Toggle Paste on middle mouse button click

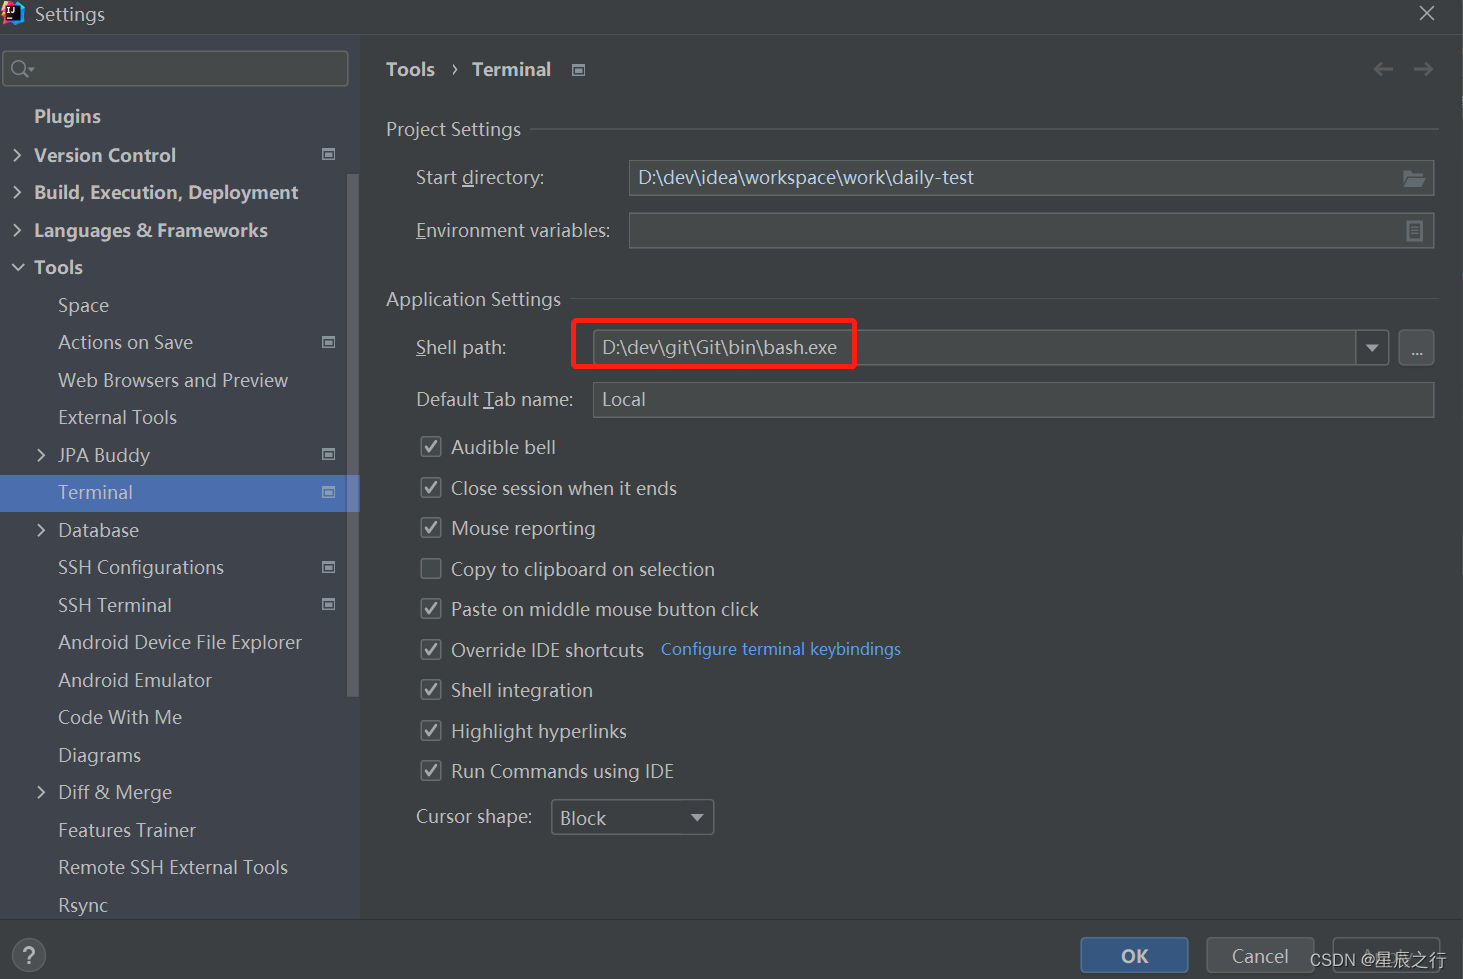tap(431, 609)
